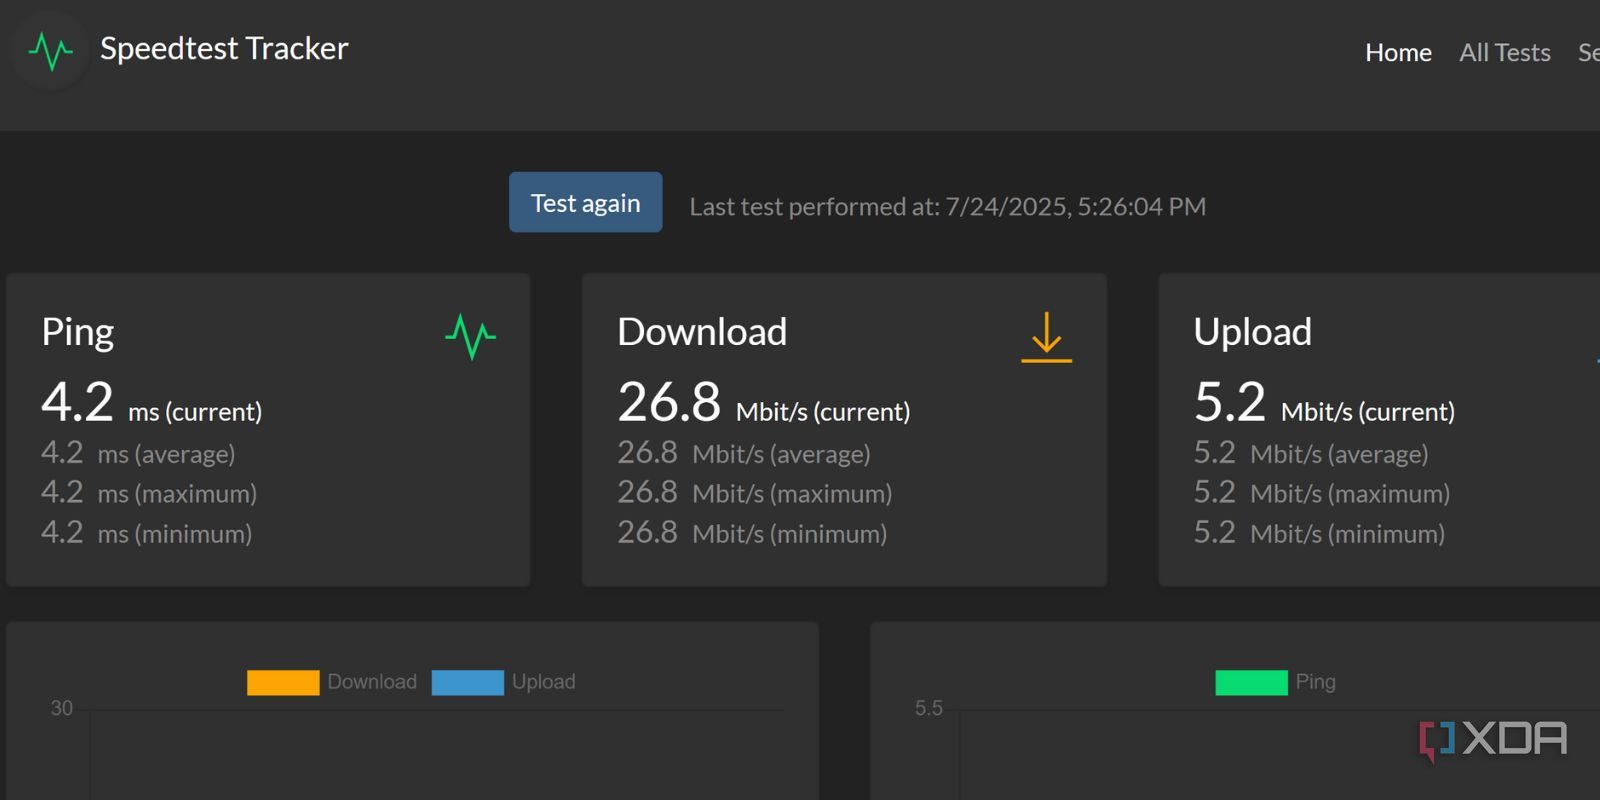Screen dimensions: 1600x800
Task: Select the '5.2 Mbit/s (average)' upload value
Action: point(1311,453)
